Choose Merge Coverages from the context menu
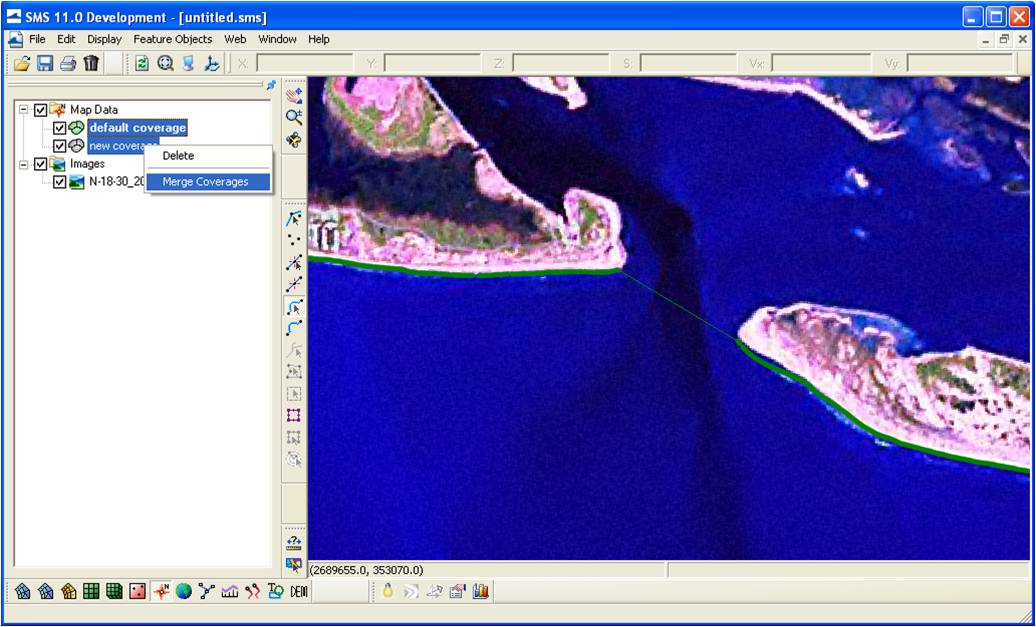Screen dimensions: 1036x627 pyautogui.click(x=208, y=182)
